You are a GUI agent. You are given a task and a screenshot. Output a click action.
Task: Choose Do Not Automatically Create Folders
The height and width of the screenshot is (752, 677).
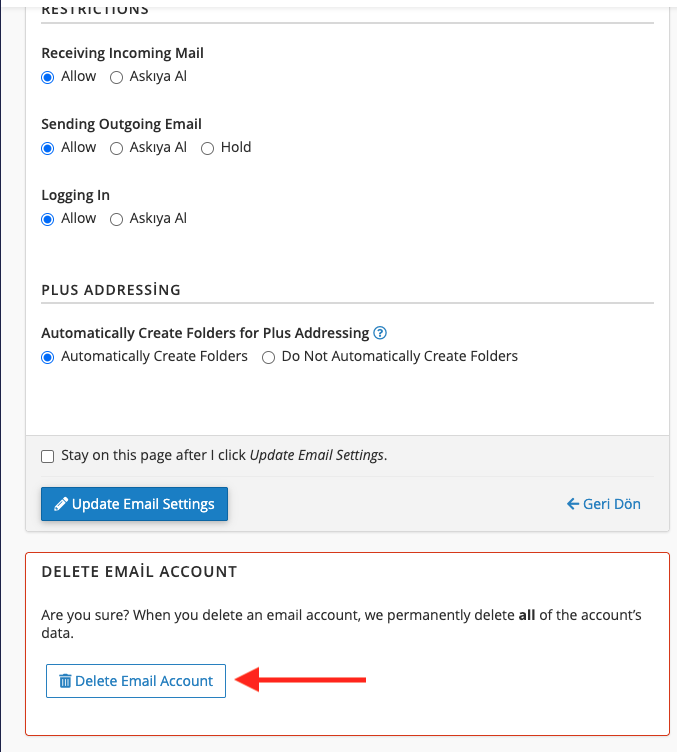(x=268, y=357)
